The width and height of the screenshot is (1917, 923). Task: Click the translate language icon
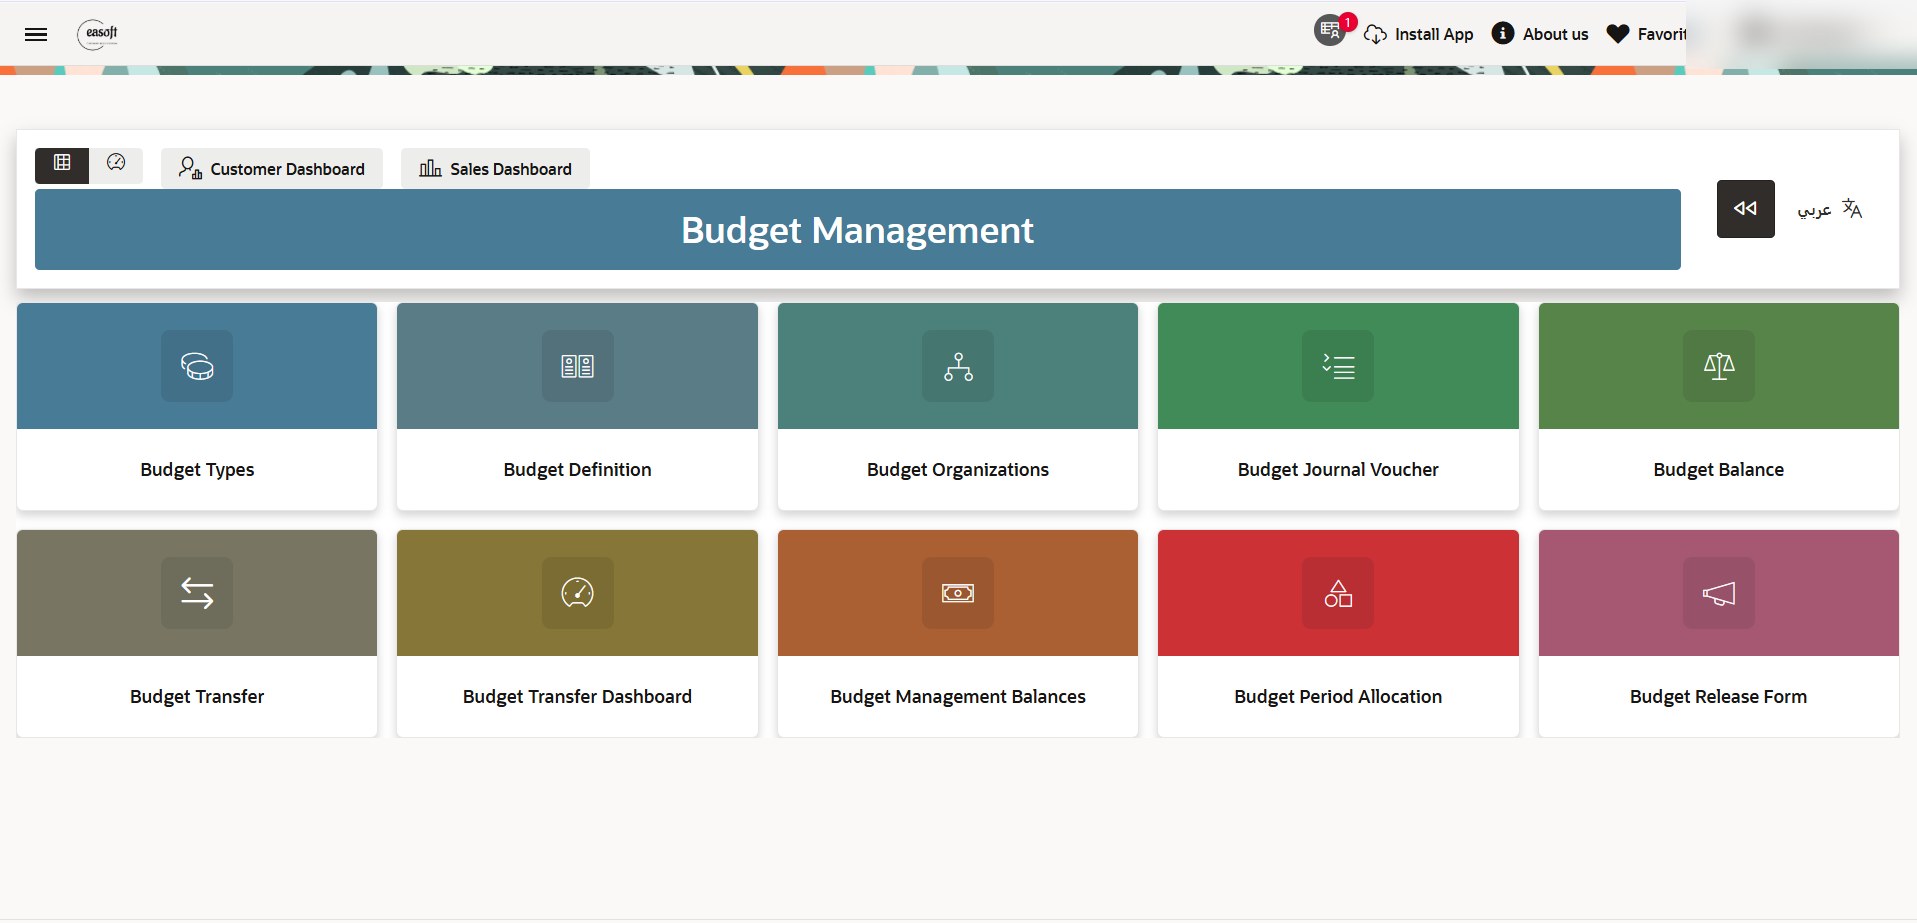(1852, 208)
